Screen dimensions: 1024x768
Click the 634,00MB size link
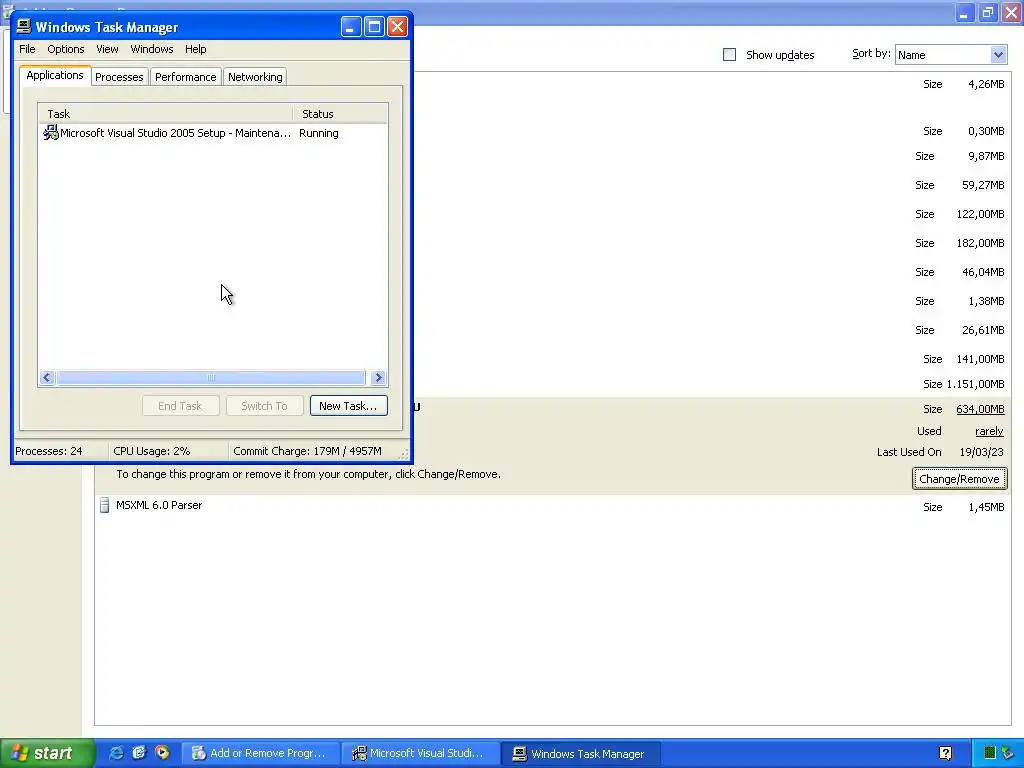[x=980, y=409]
